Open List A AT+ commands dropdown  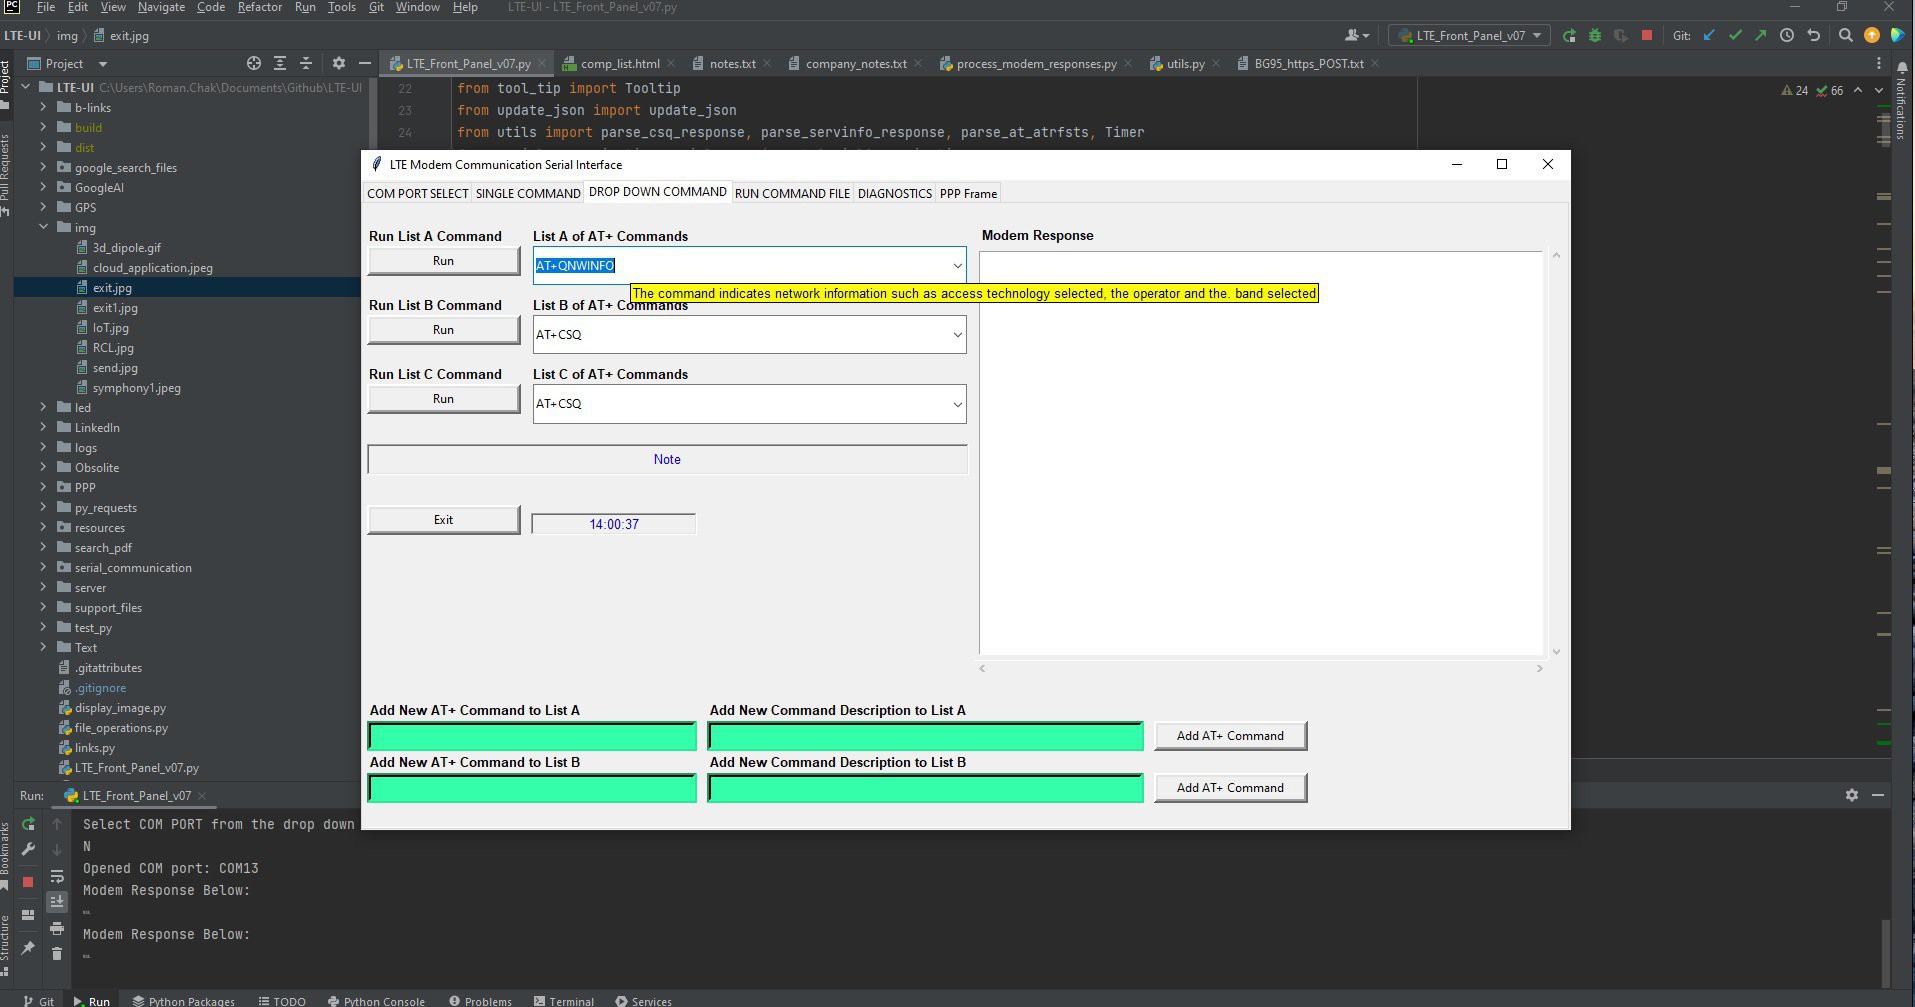coord(956,266)
